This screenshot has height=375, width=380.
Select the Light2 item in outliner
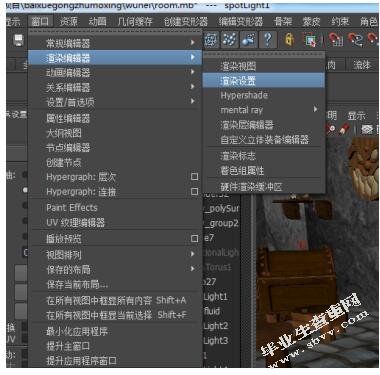pyautogui.click(x=216, y=326)
